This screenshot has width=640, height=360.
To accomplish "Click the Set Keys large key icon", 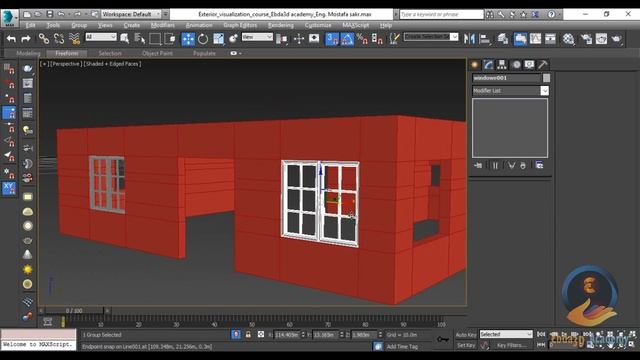I will 443,340.
